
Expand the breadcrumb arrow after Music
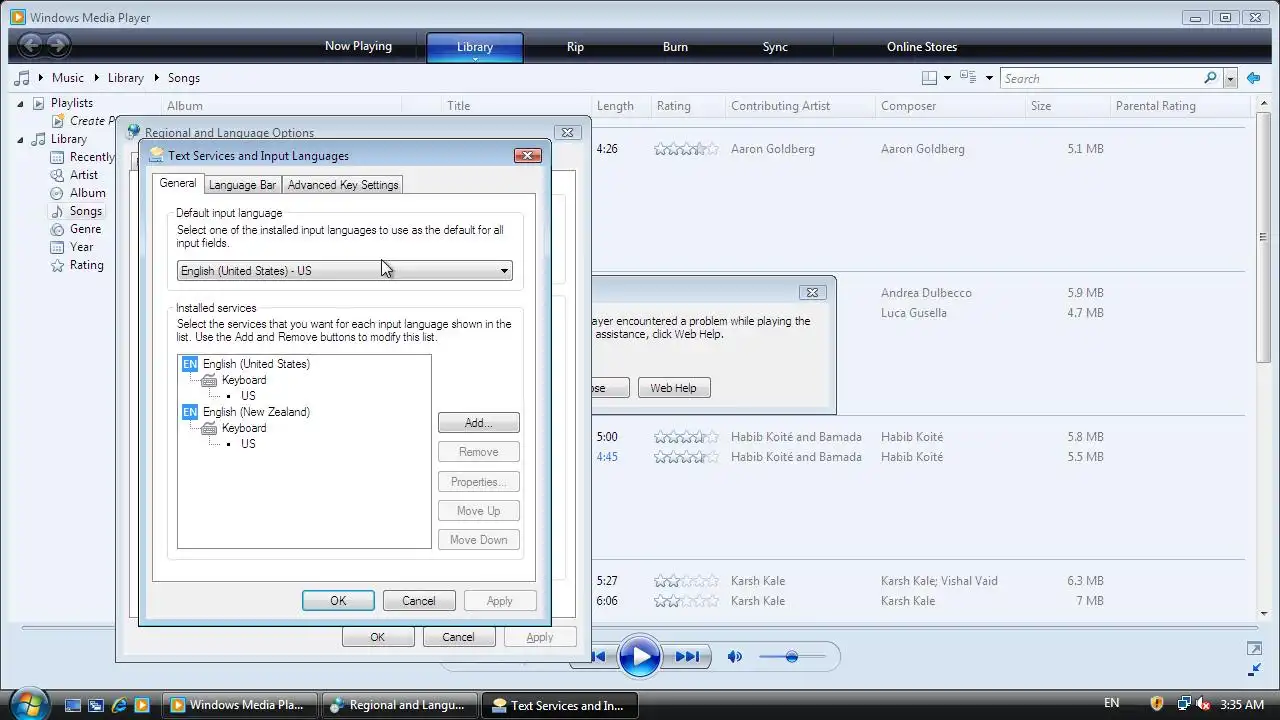[97, 78]
